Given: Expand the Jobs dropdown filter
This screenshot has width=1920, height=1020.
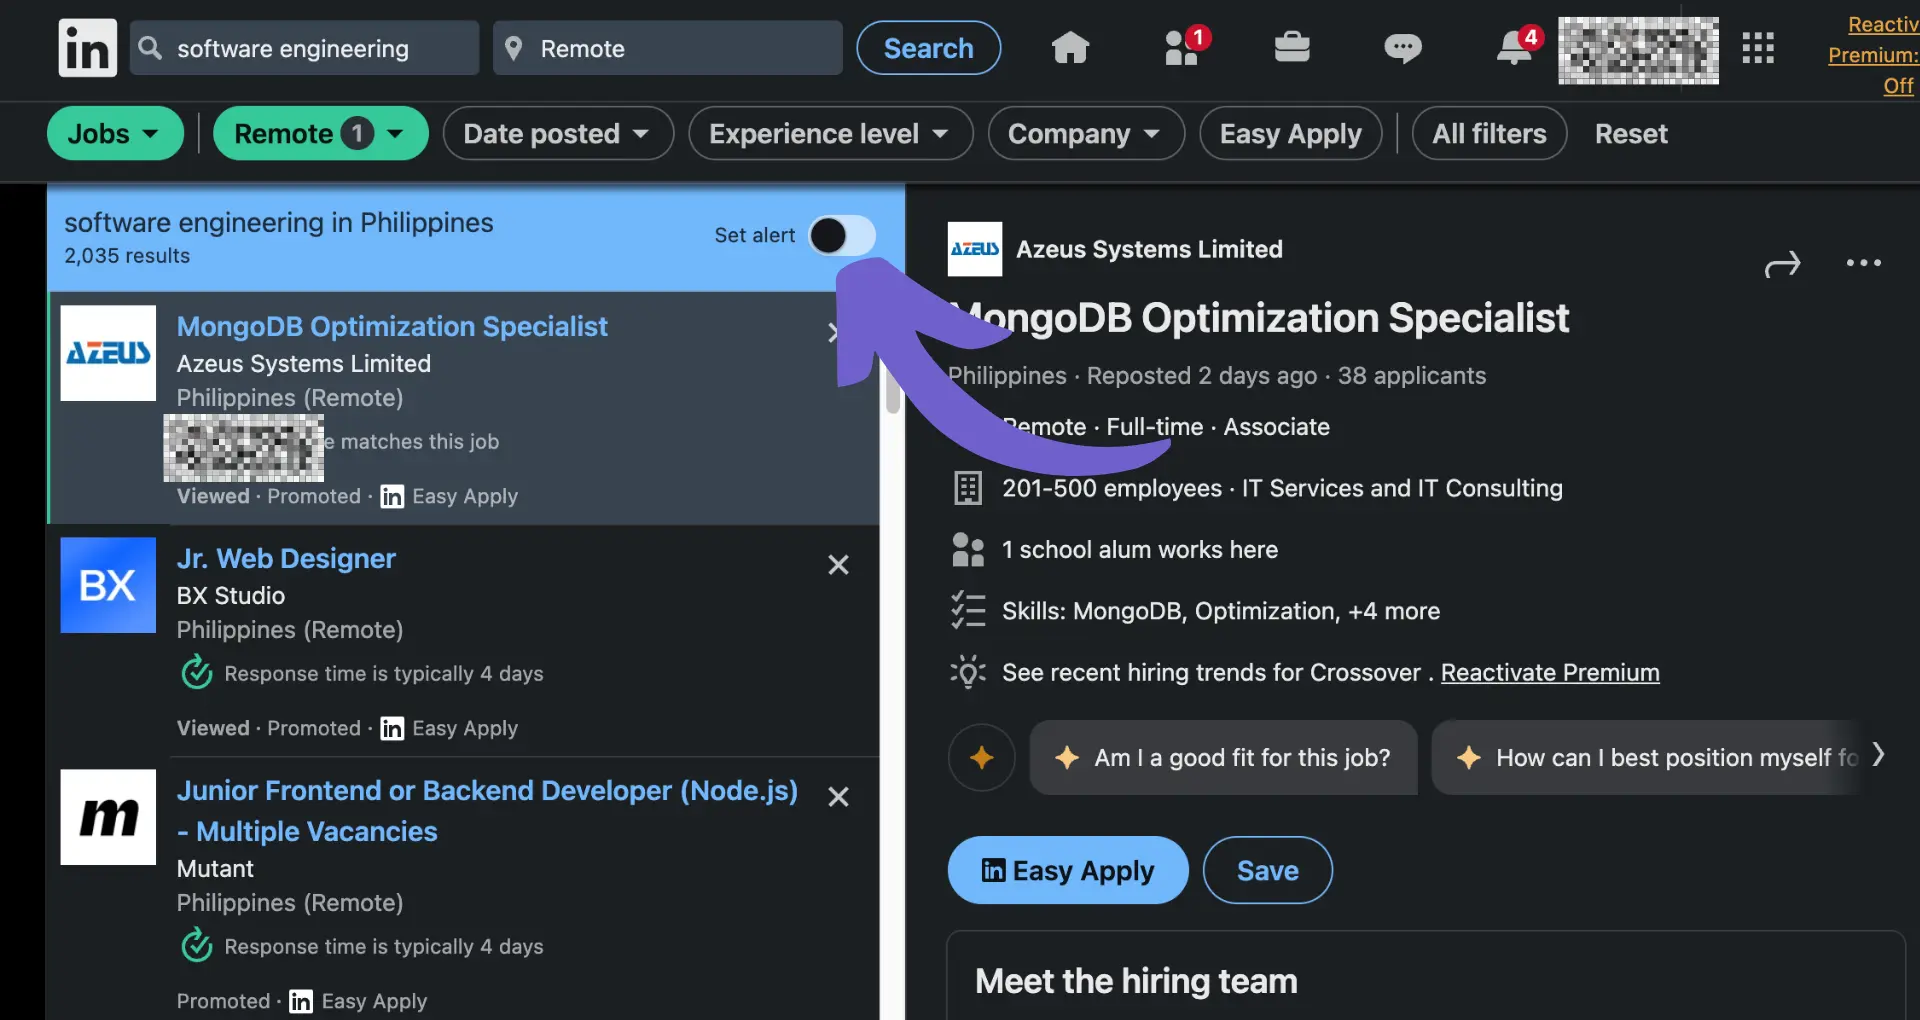Looking at the screenshot, I should click(115, 134).
